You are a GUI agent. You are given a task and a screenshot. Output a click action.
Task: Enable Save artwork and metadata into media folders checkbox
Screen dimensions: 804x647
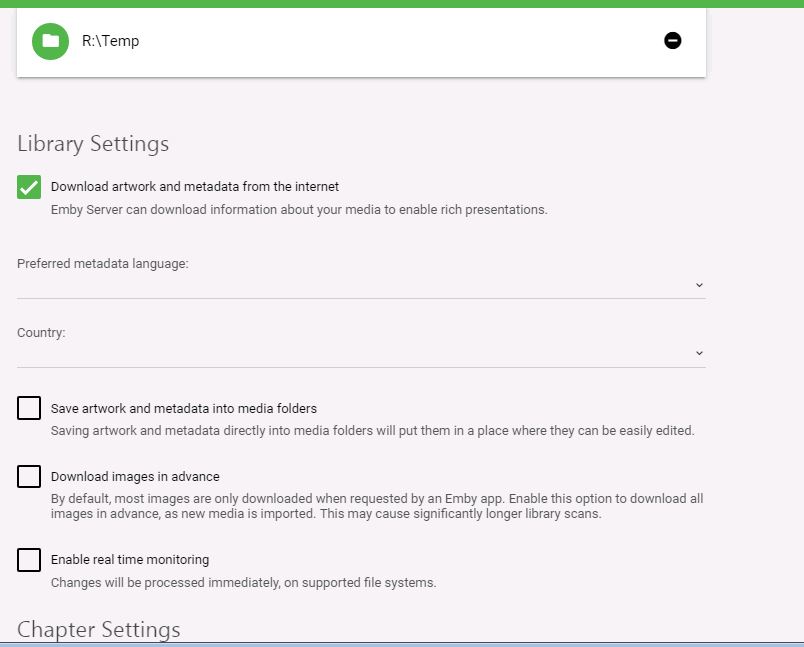tap(29, 408)
